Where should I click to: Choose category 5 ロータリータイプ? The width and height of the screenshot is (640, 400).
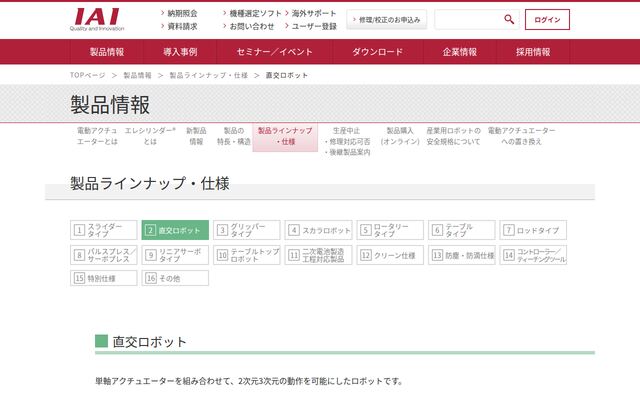coord(390,230)
